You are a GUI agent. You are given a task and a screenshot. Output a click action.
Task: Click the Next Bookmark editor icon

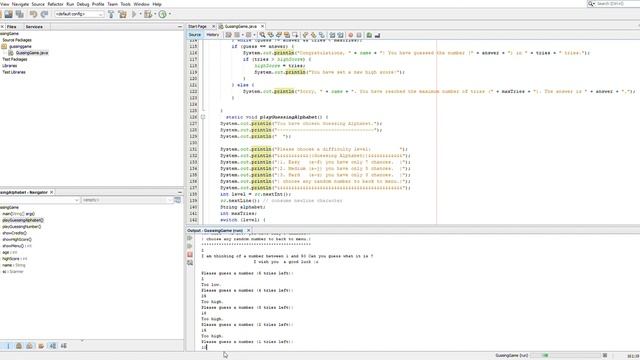pyautogui.click(x=313, y=35)
